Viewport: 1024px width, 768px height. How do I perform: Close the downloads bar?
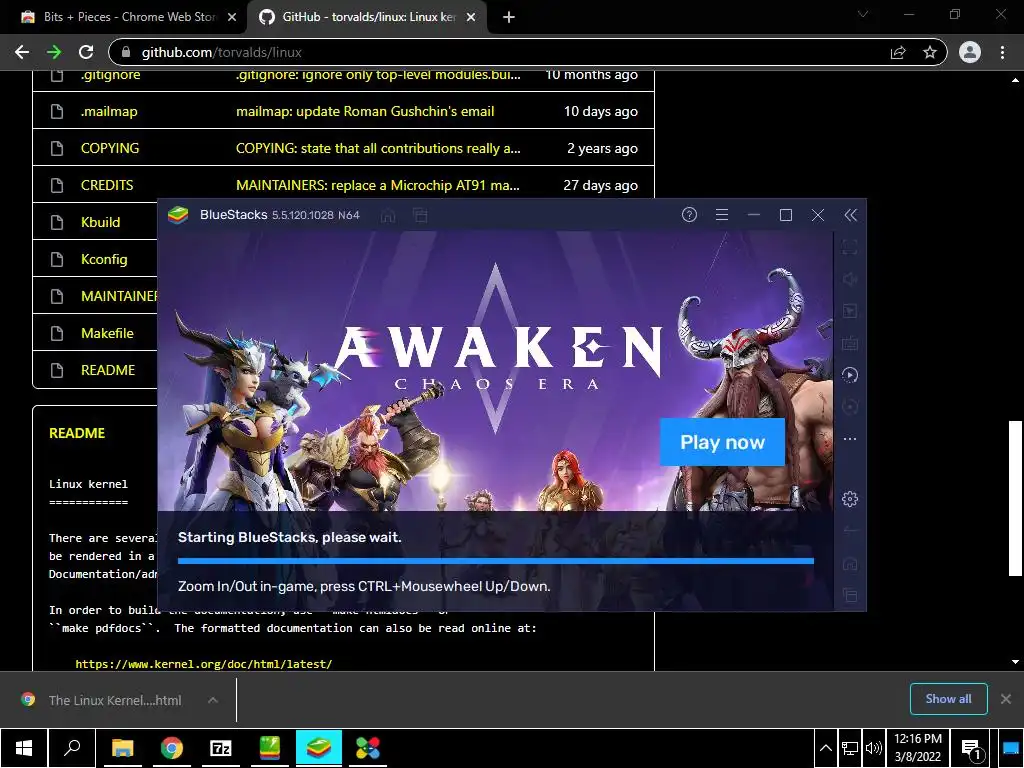[1006, 699]
